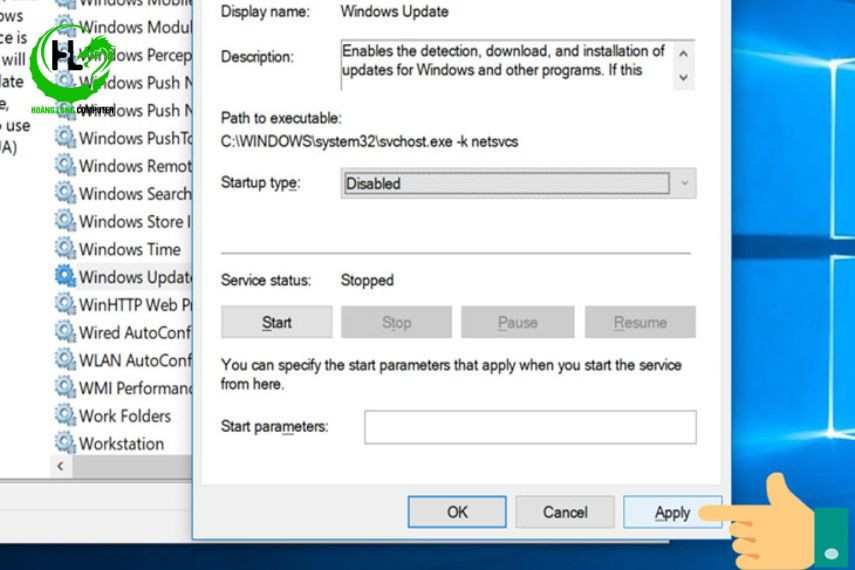855x570 pixels.
Task: Select the Windows Update service row
Action: coord(123,277)
